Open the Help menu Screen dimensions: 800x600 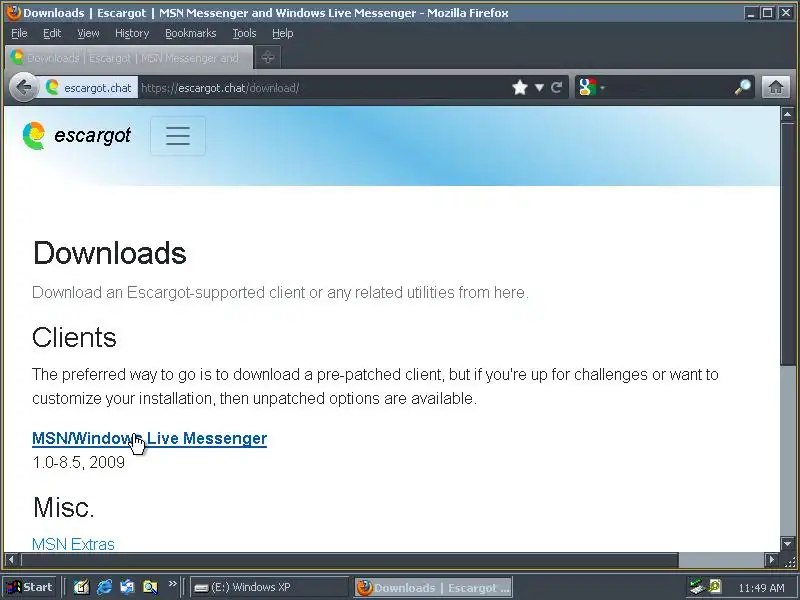283,33
